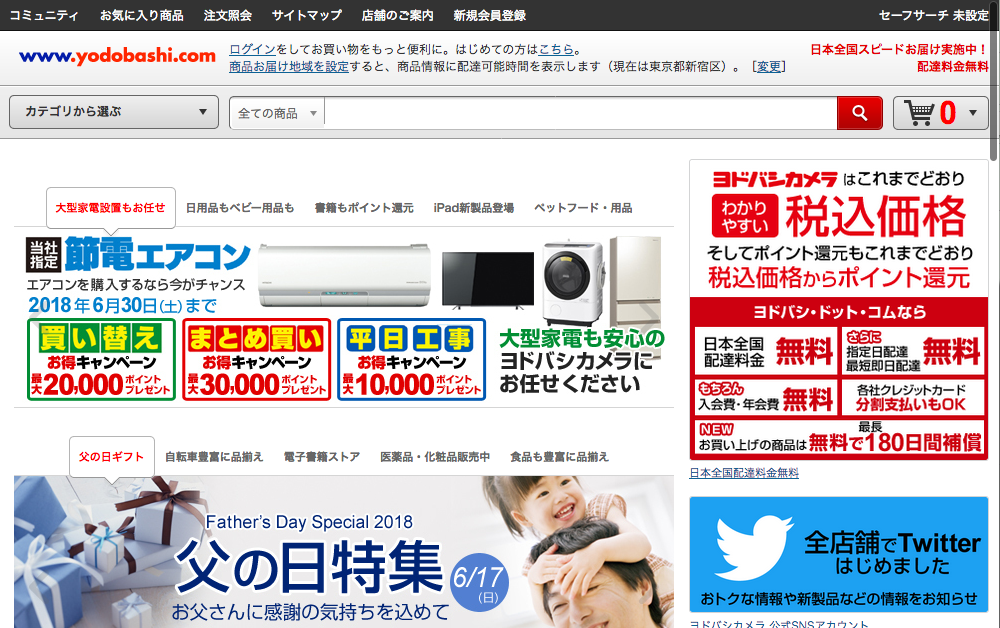
Task: Expand the cart dropdown arrow
Action: coord(973,113)
